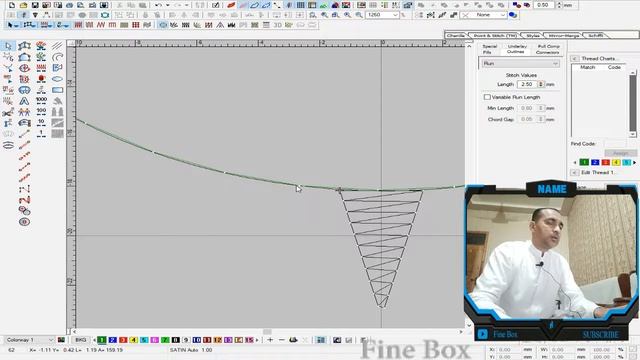
Task: Open the undo history dropdown arrow
Action: point(167,5)
